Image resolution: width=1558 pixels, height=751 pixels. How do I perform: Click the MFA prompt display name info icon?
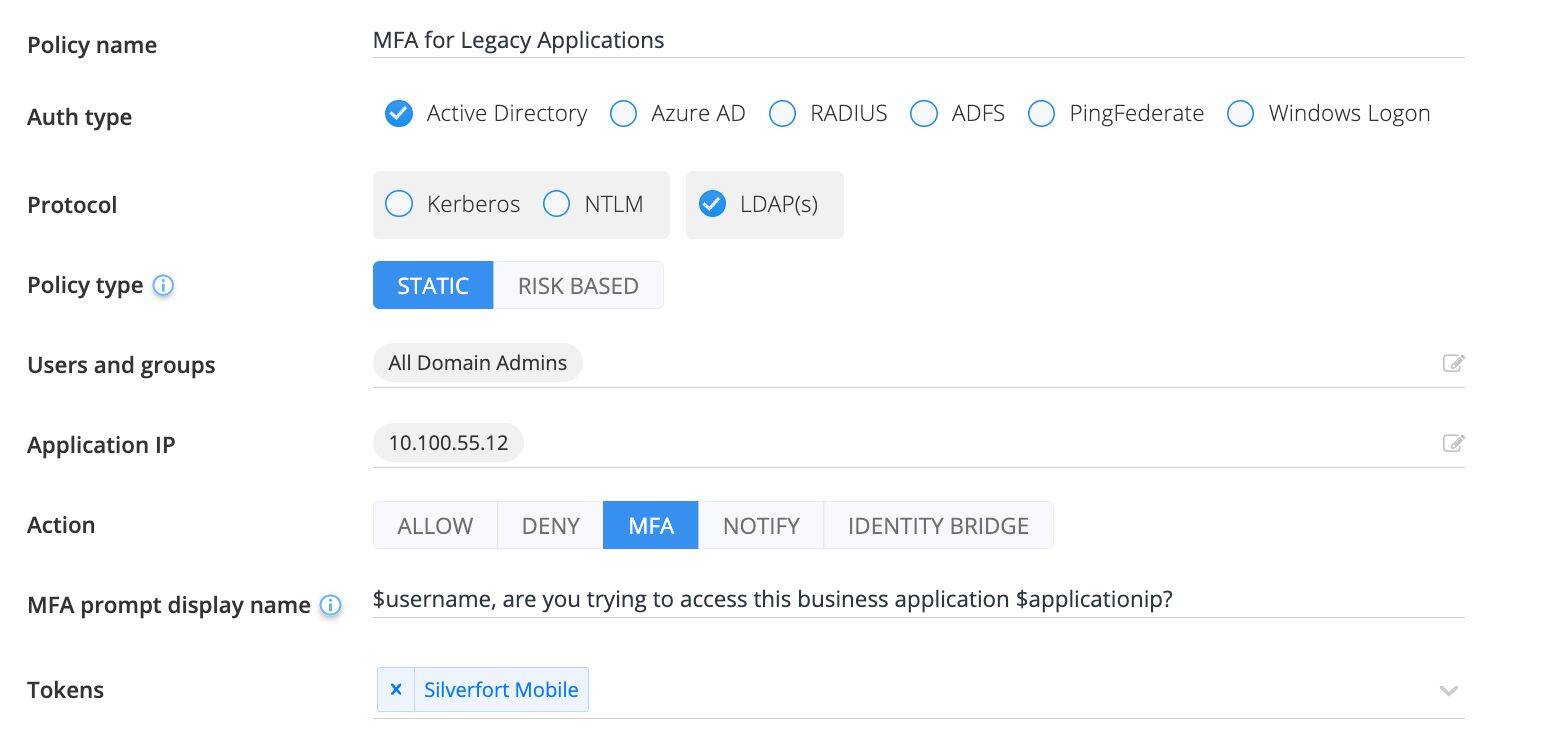click(x=330, y=606)
